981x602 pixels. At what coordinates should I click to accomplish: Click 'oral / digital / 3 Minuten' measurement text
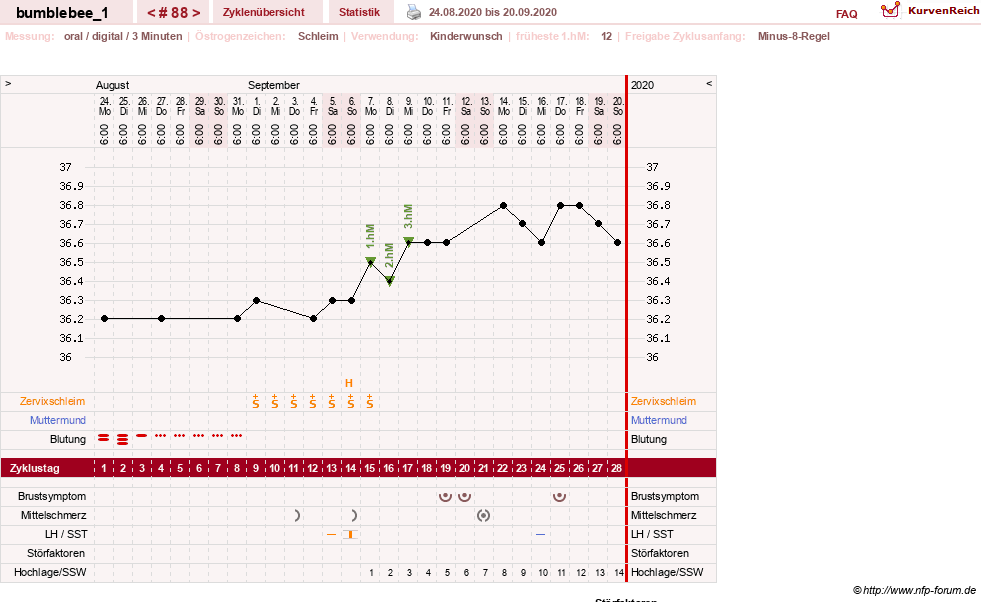click(123, 36)
